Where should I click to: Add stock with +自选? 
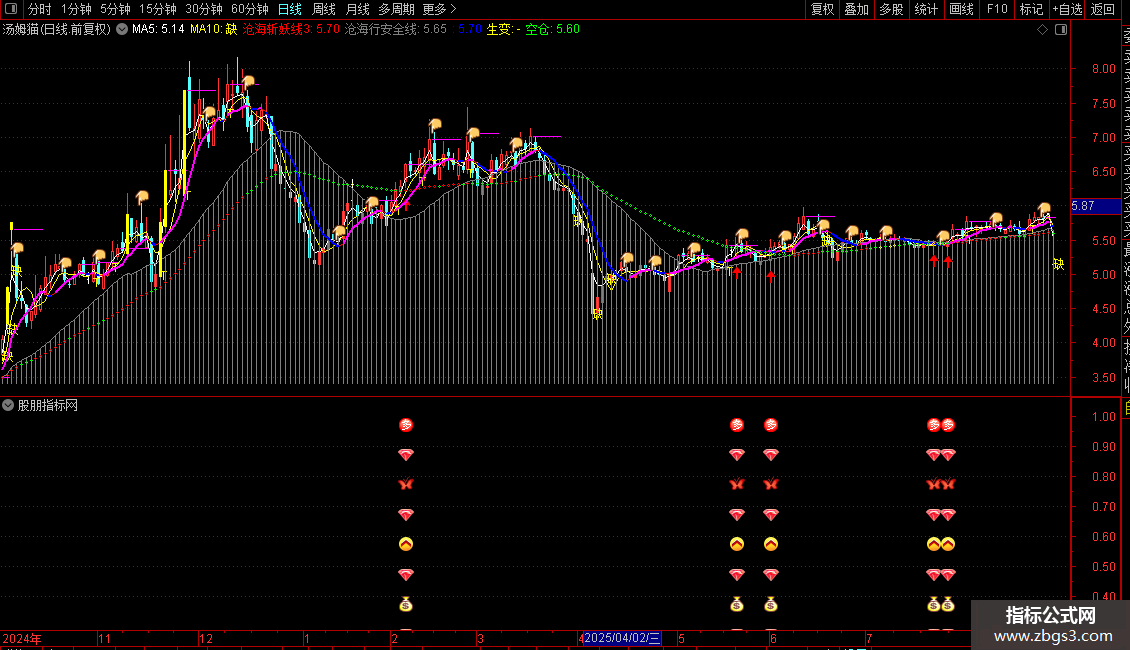click(1067, 9)
